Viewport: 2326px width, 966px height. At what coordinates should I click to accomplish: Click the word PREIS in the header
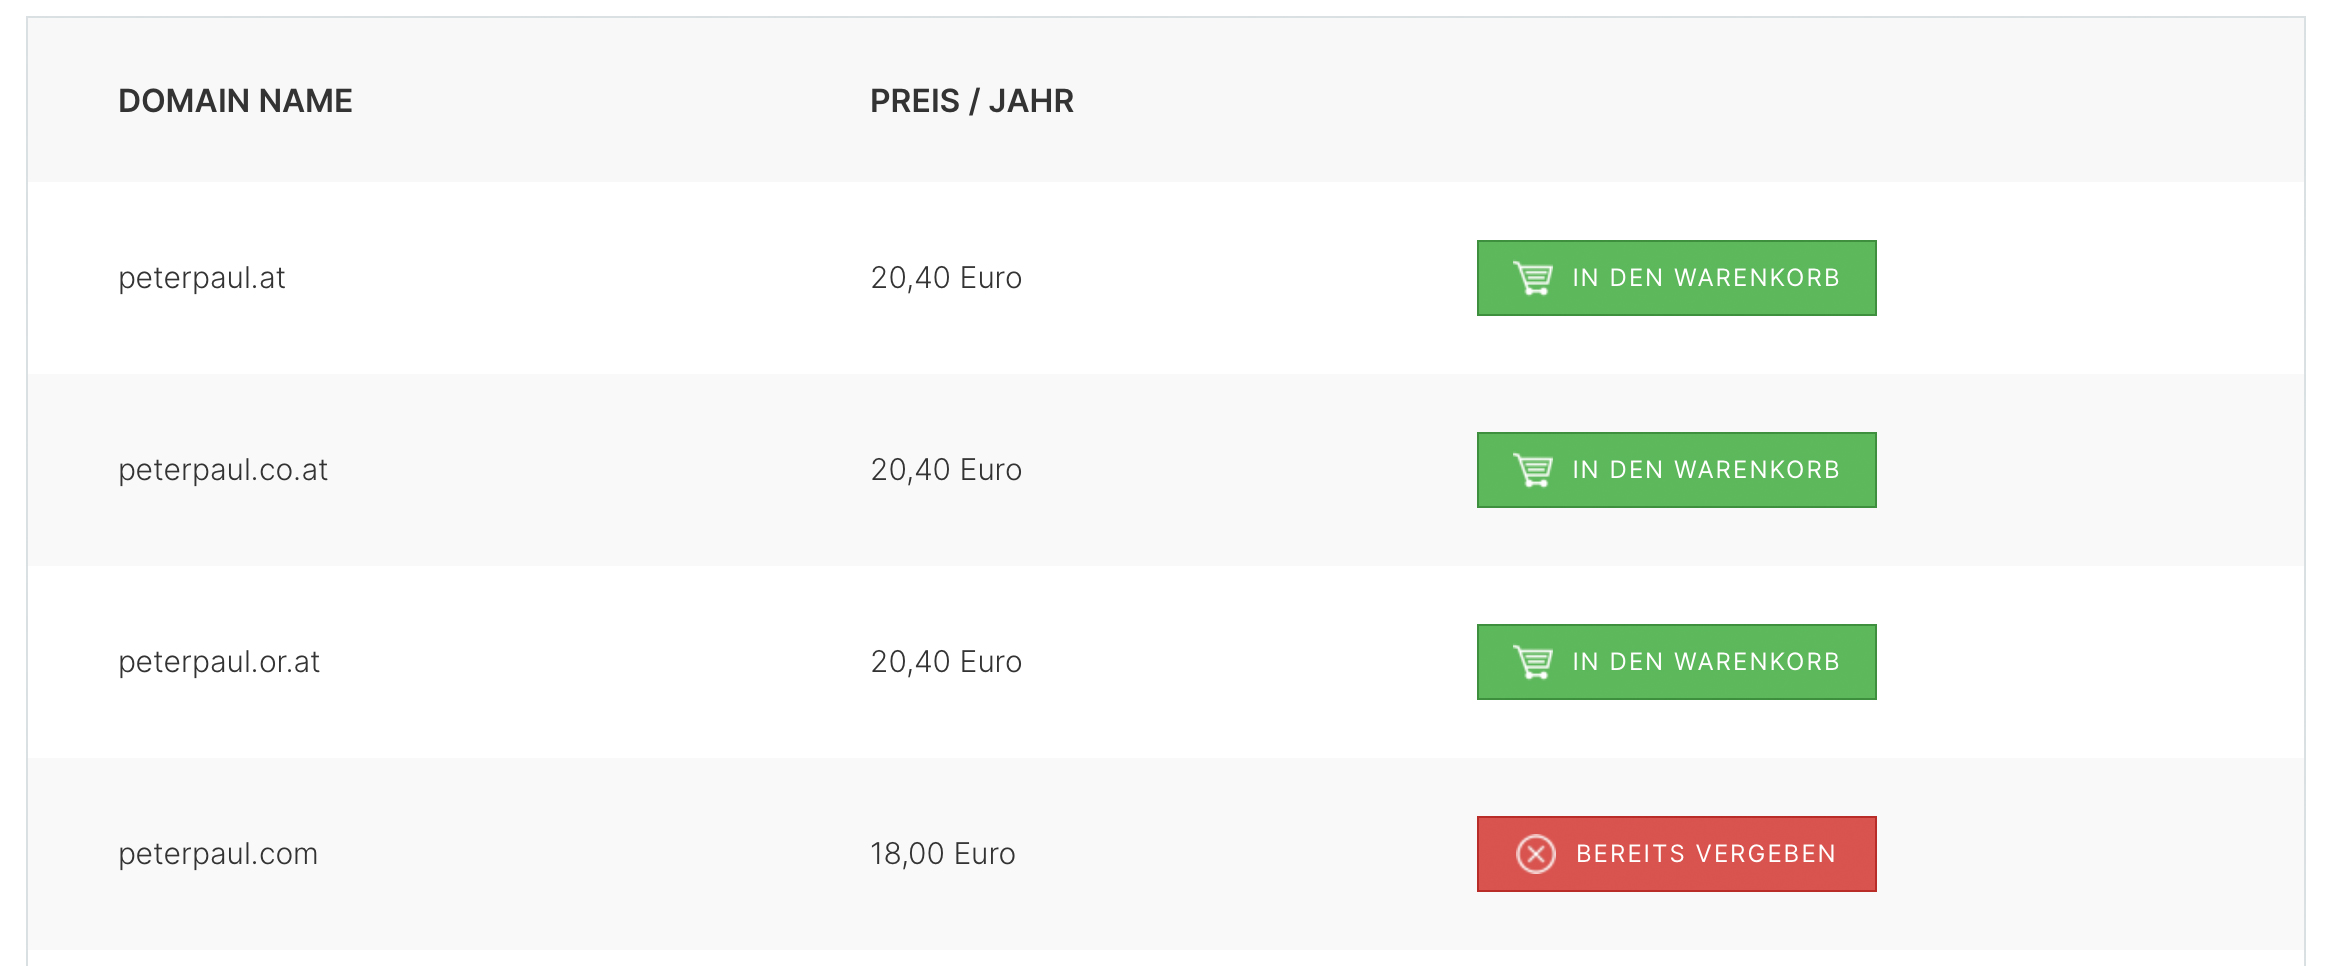915,101
